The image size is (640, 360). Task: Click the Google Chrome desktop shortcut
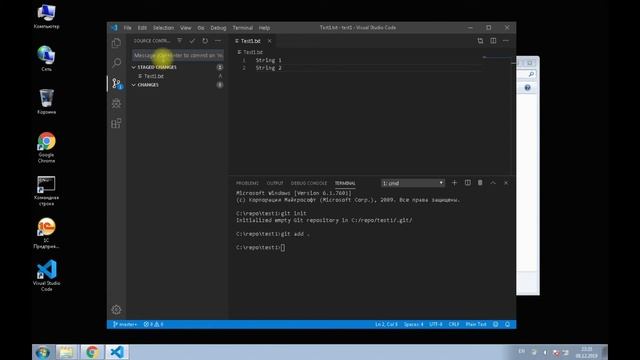47,147
